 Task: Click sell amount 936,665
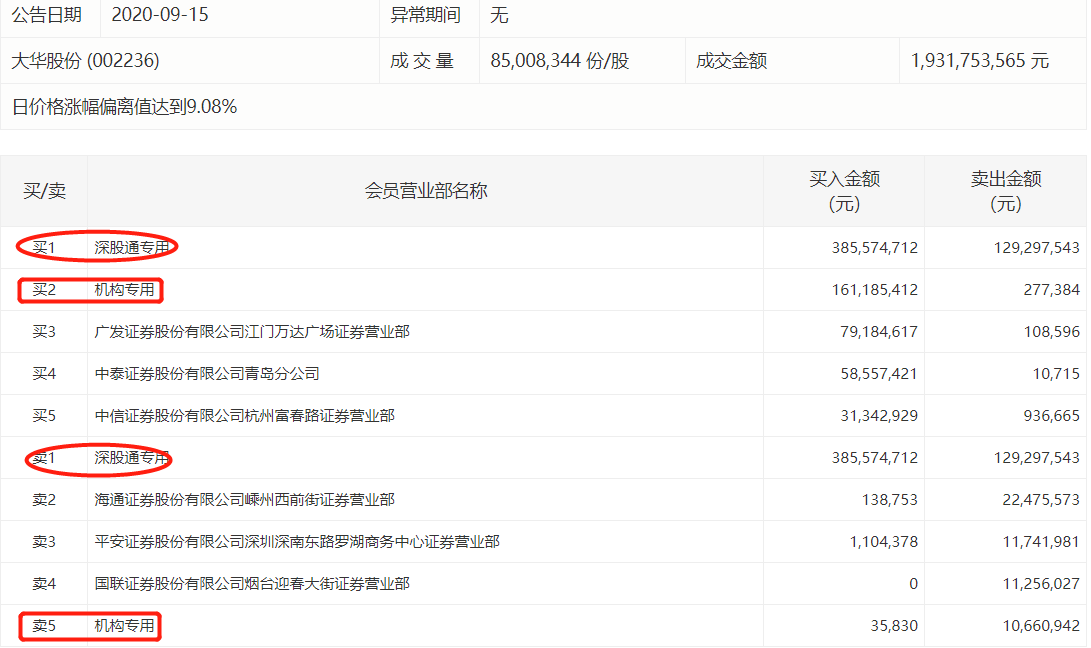pos(1051,416)
